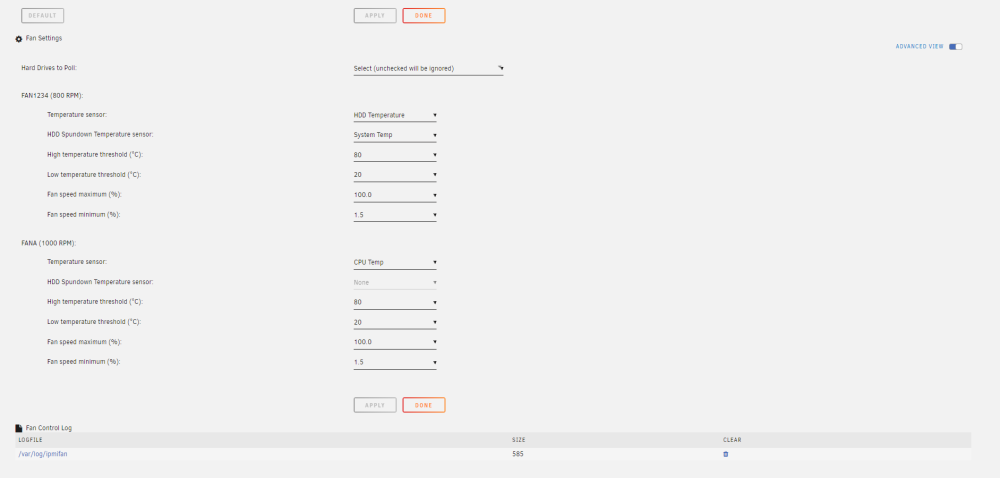
Task: Open FAN1234 Temperature sensor dropdown
Action: click(395, 115)
